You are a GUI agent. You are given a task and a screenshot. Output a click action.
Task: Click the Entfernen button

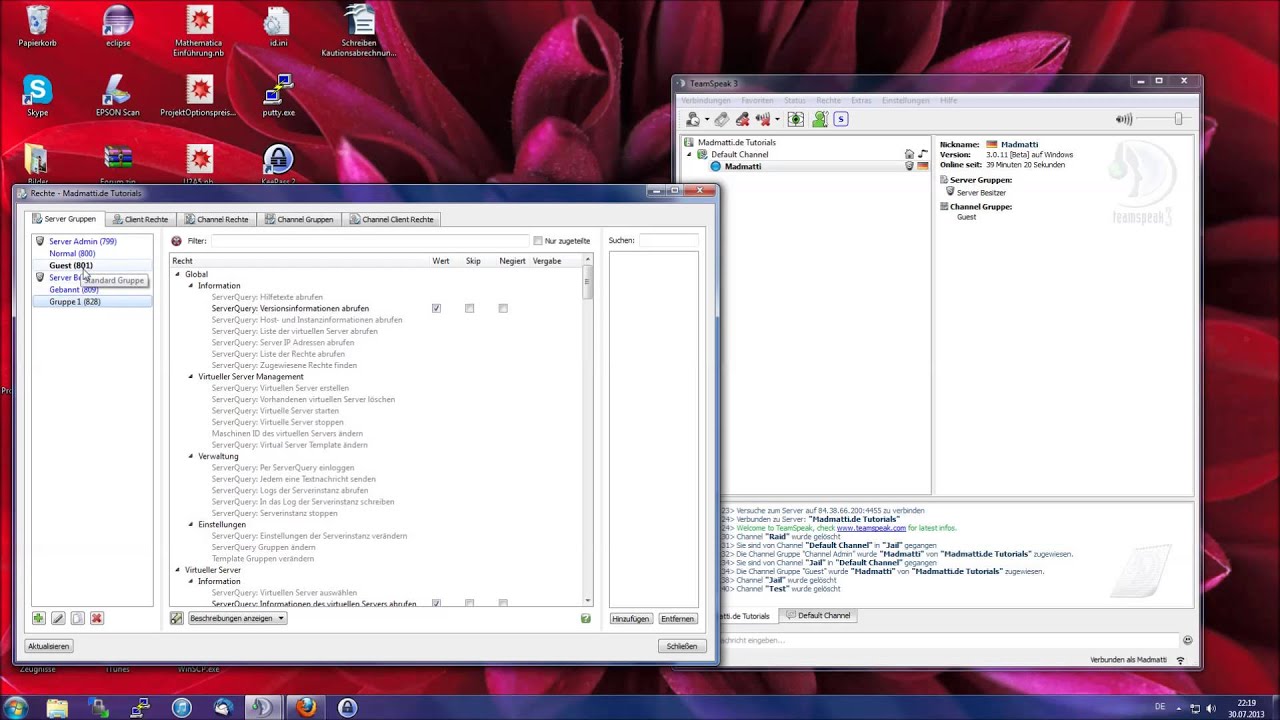[x=678, y=619]
